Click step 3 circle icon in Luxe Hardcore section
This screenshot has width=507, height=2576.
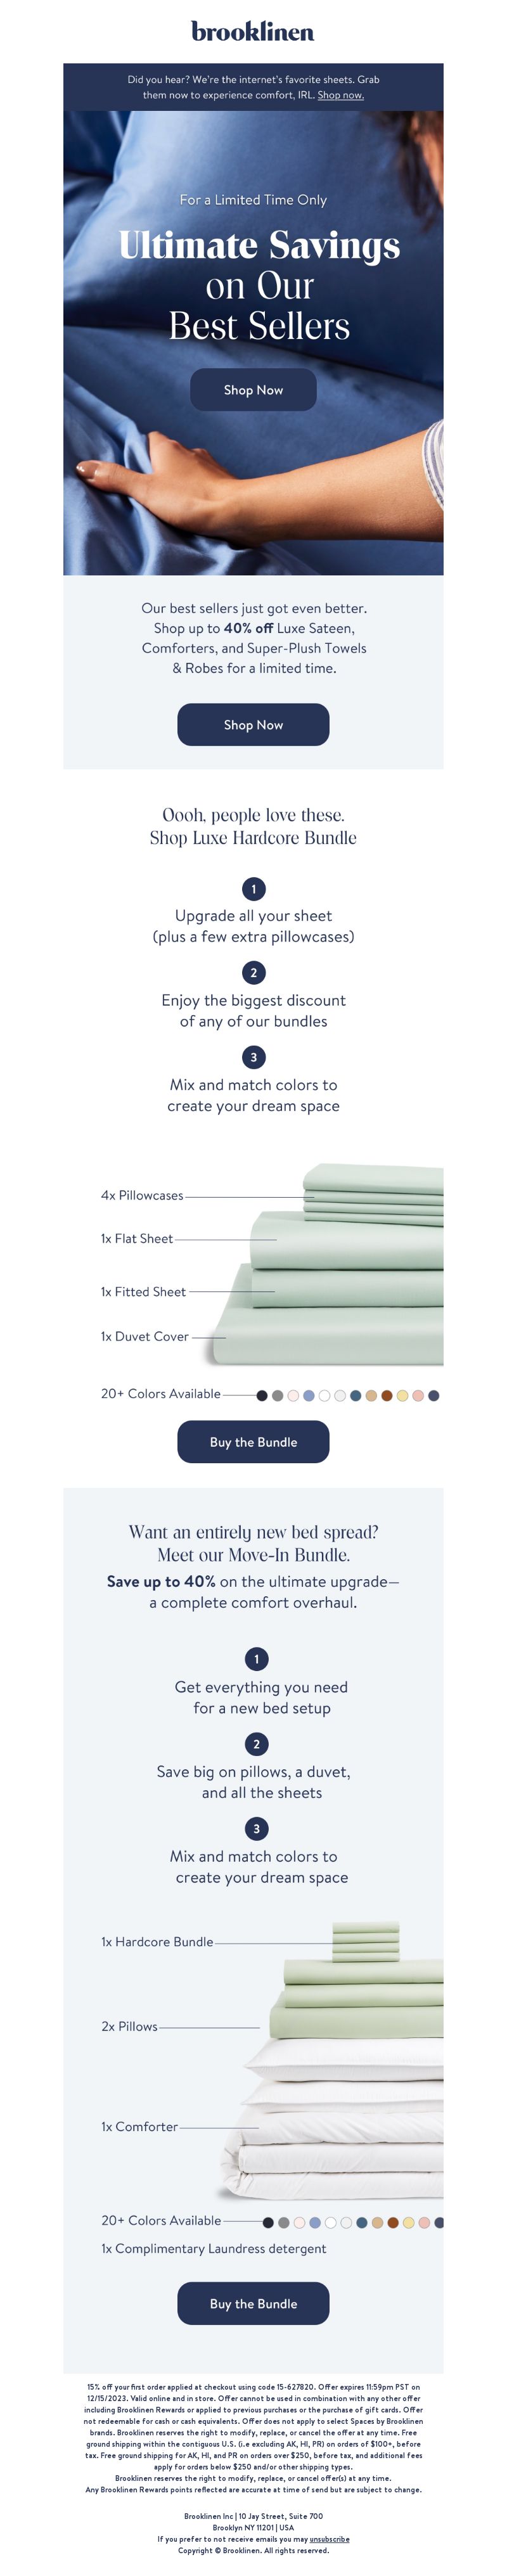click(x=253, y=1057)
